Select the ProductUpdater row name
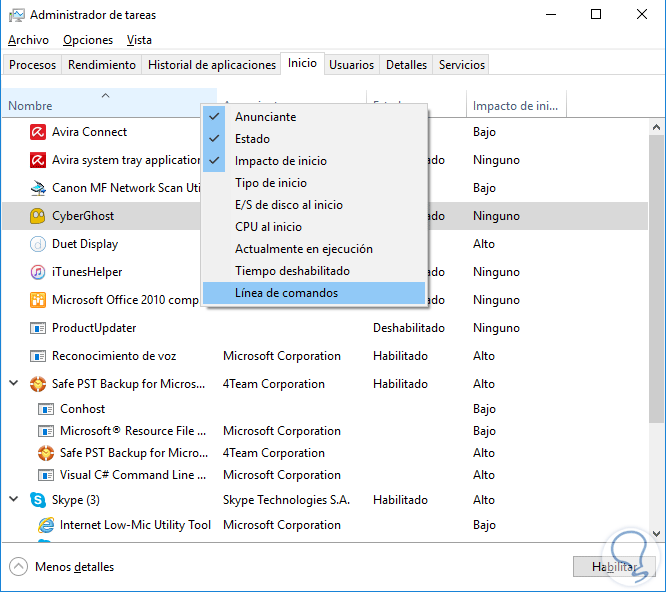The image size is (666, 592). pos(94,328)
